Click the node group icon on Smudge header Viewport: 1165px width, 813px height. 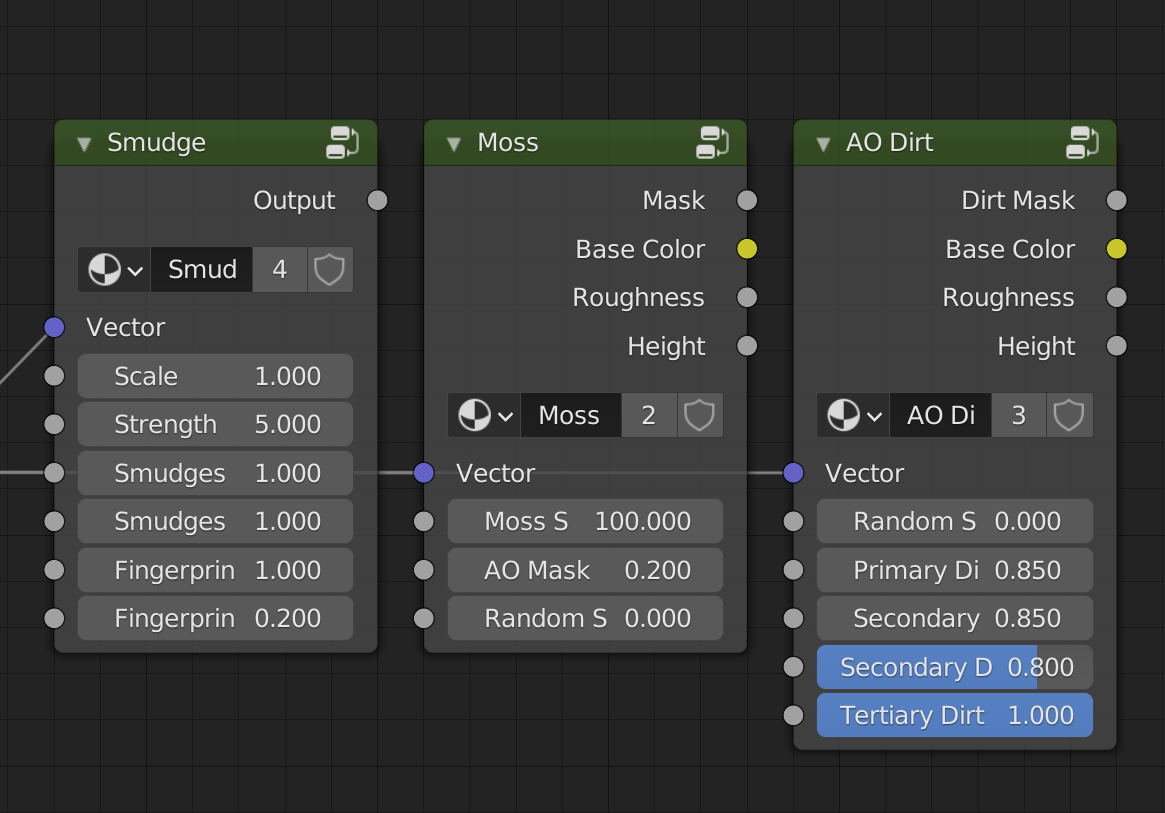point(343,142)
